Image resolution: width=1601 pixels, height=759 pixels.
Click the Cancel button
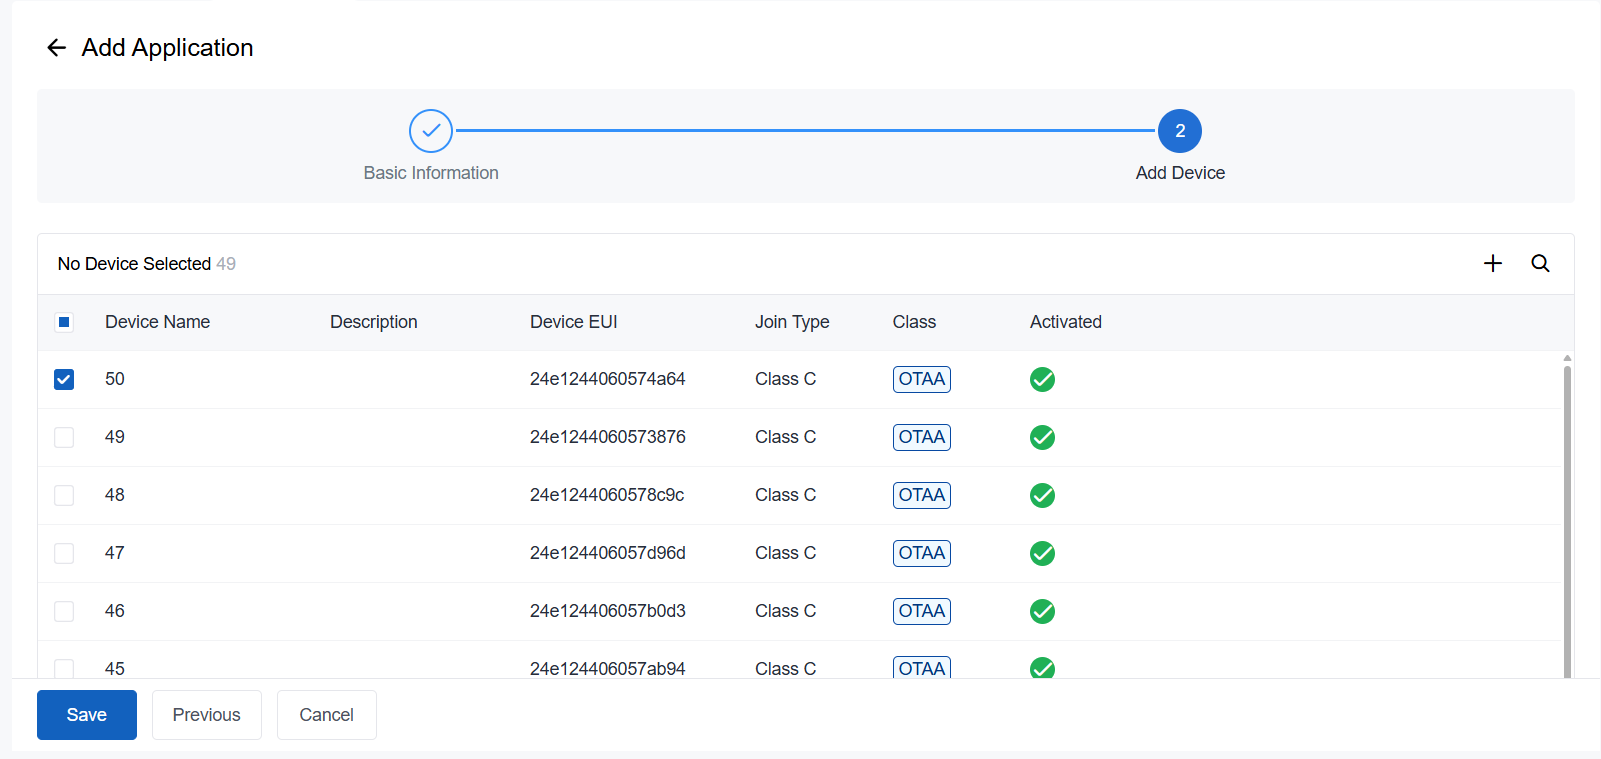327,715
